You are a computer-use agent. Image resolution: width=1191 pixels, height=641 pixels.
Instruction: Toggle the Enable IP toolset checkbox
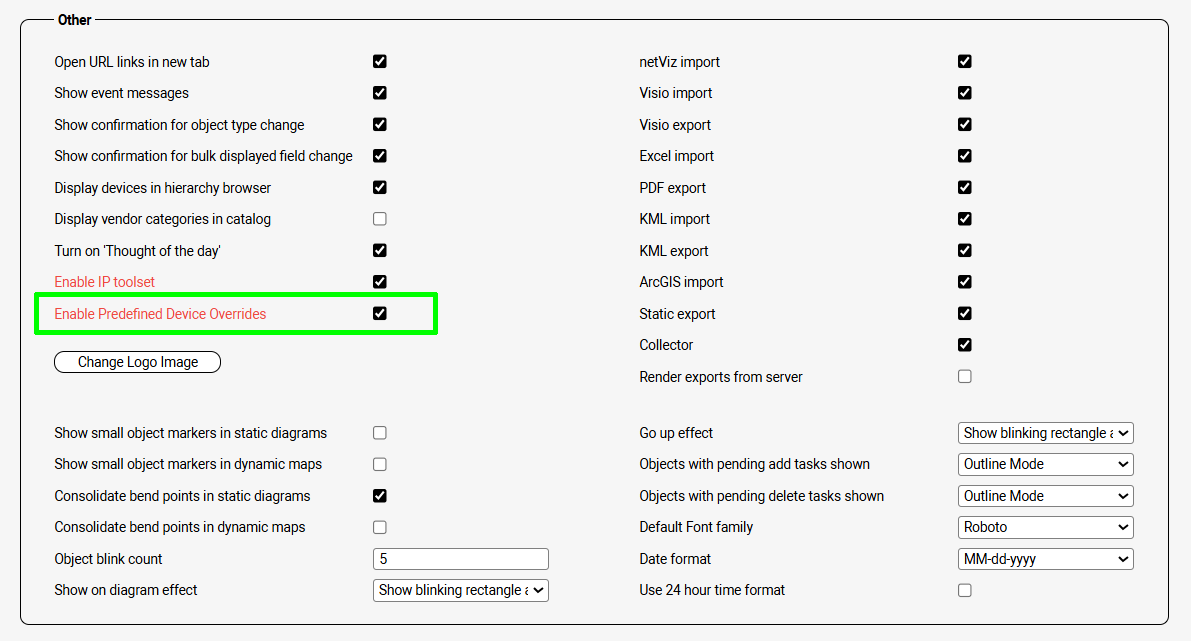[x=380, y=282]
